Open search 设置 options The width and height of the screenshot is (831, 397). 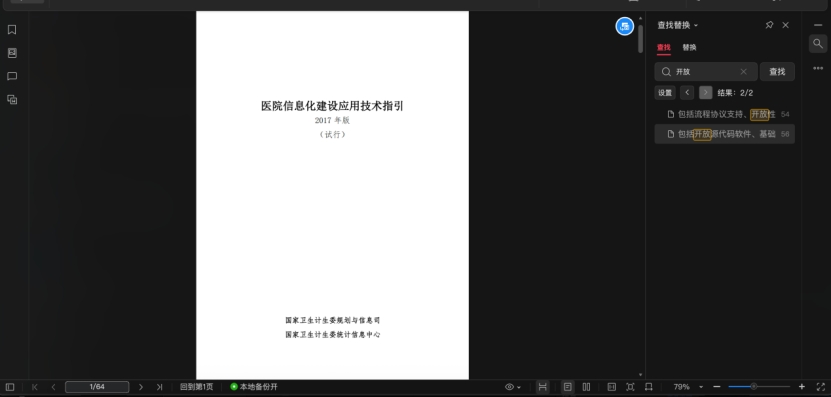pyautogui.click(x=665, y=93)
